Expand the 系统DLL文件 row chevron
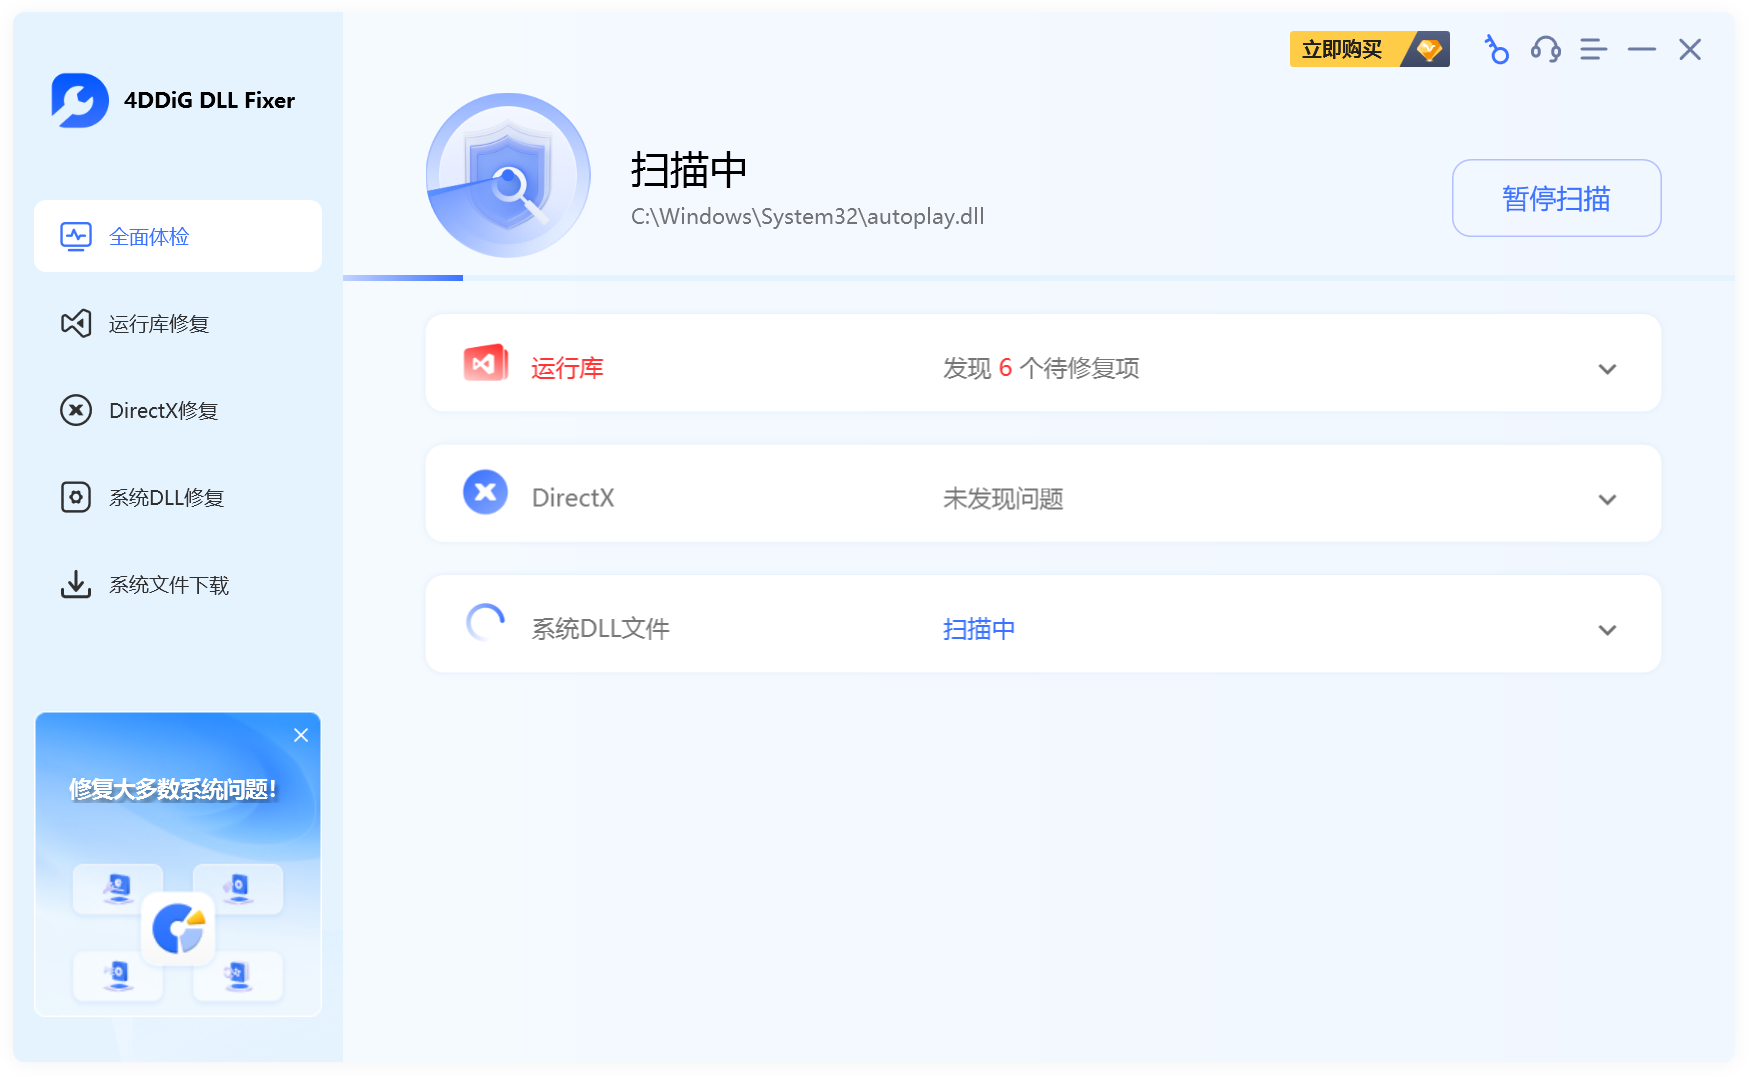The width and height of the screenshot is (1748, 1079). [1607, 630]
